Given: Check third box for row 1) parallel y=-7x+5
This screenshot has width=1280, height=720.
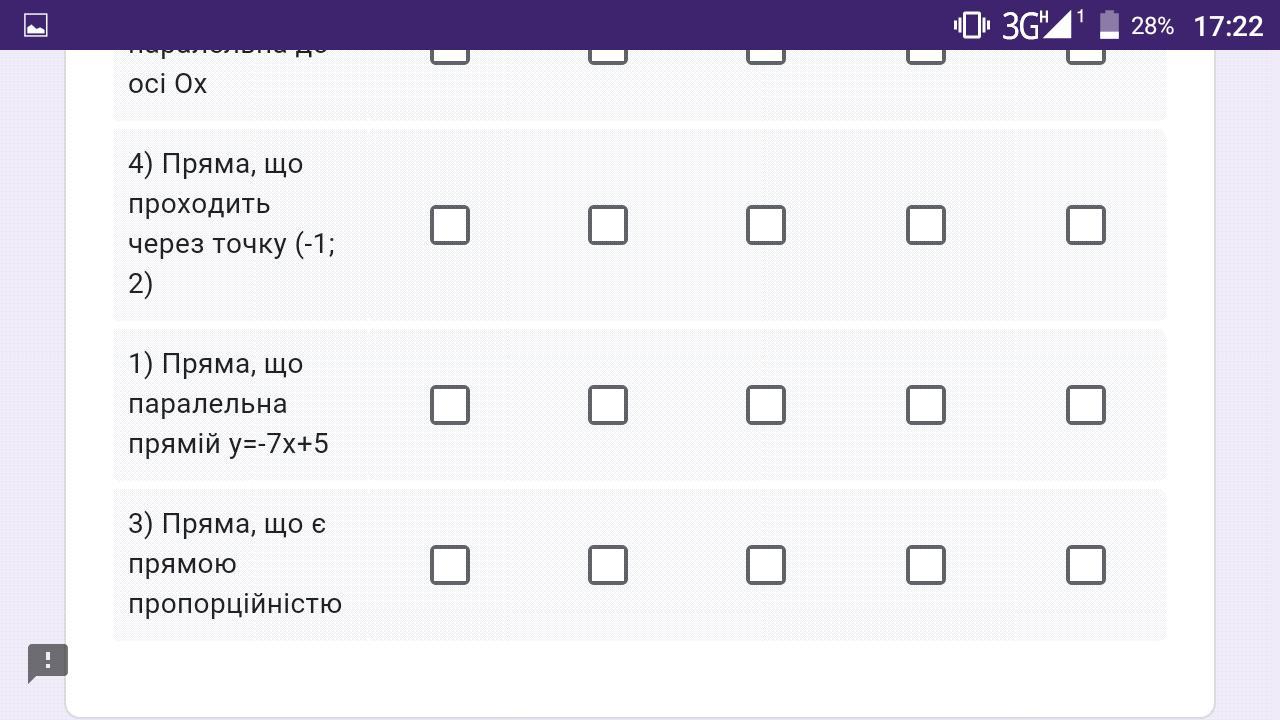Looking at the screenshot, I should click(x=766, y=405).
